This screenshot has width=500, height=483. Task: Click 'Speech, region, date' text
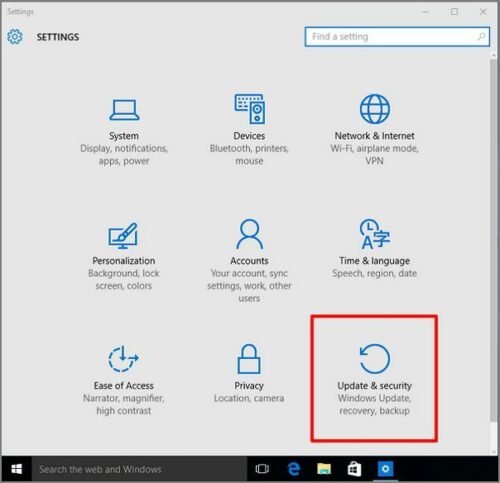click(x=374, y=273)
